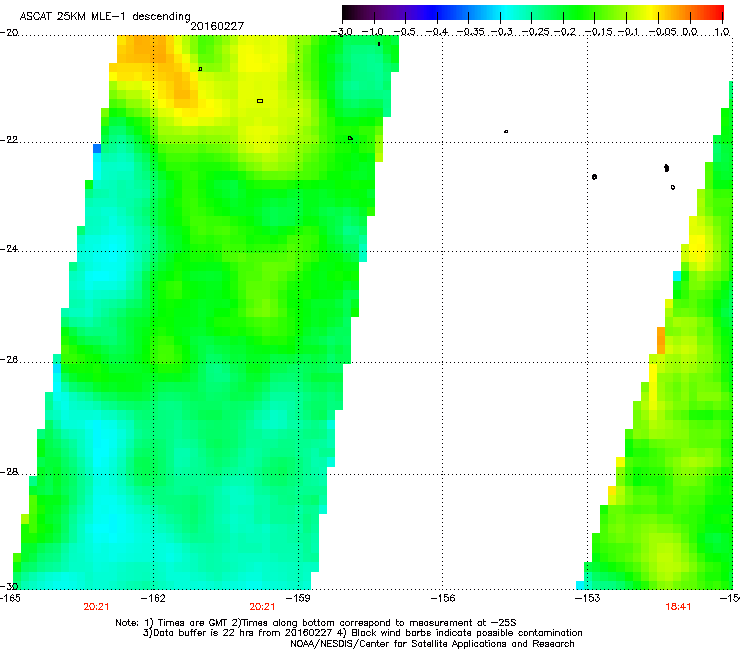Screen dimensions: 740x650
Task: Click the -22 latitude axis label
Action: click(9, 140)
